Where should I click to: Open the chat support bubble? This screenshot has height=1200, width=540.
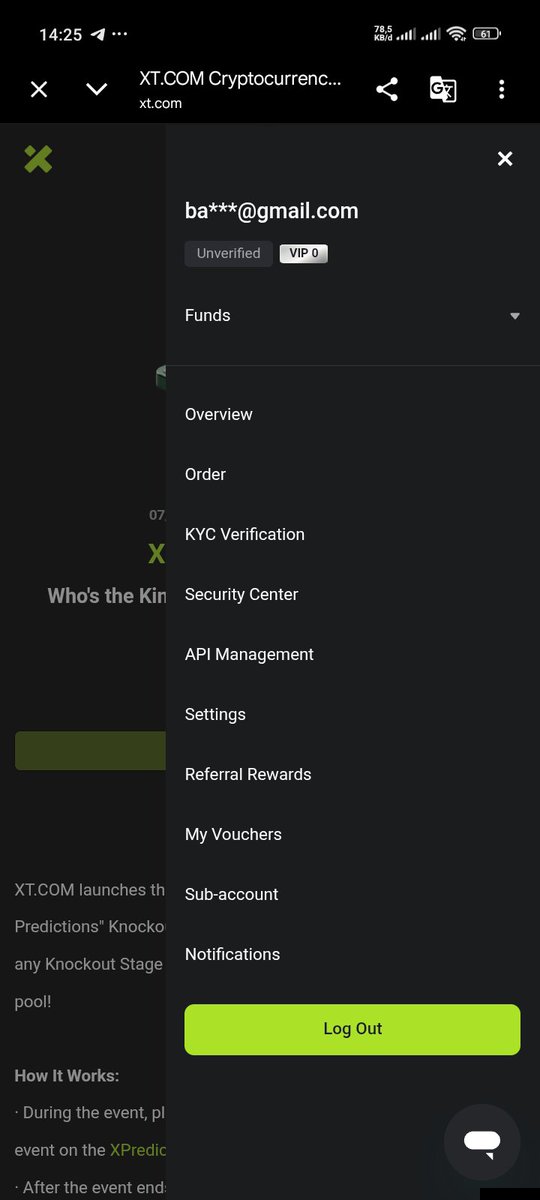(x=482, y=1142)
